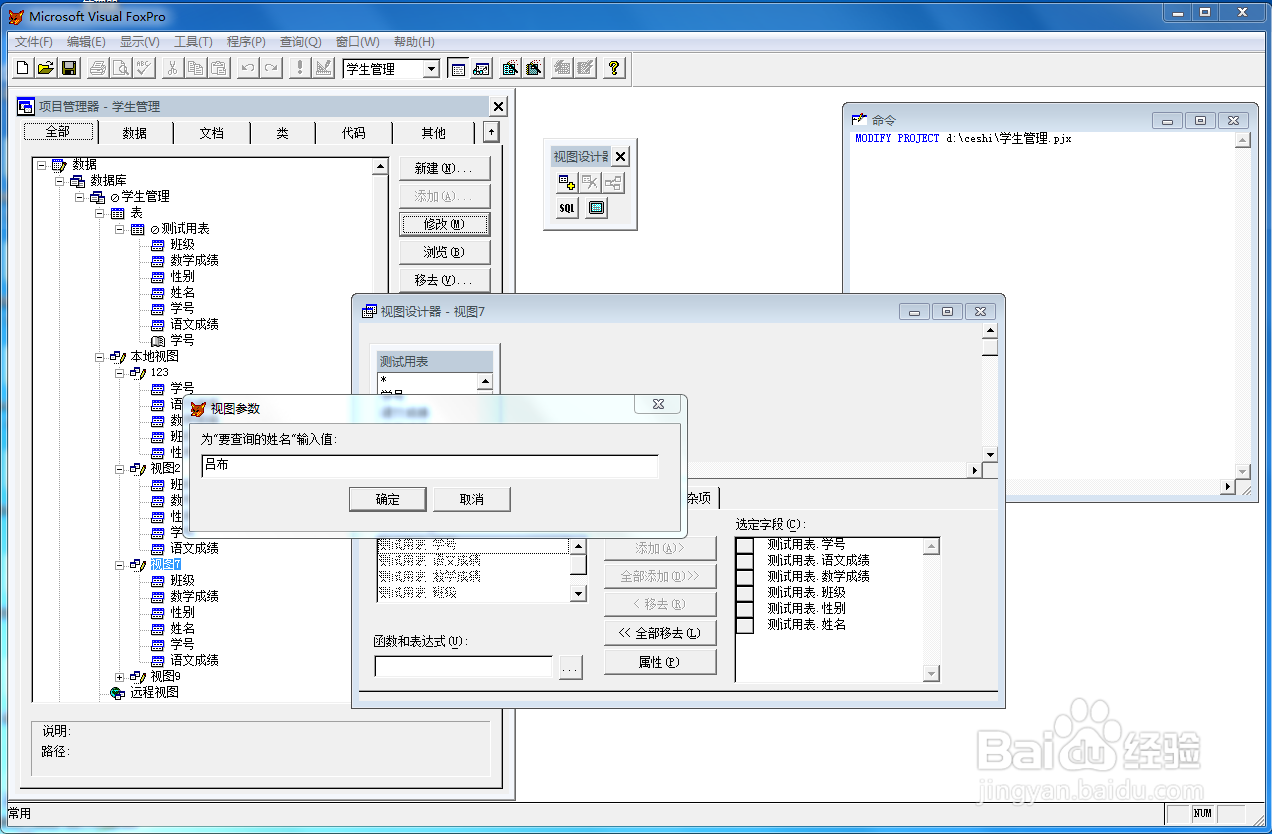Click the Run exclamation mark icon
1272x834 pixels.
click(x=299, y=68)
